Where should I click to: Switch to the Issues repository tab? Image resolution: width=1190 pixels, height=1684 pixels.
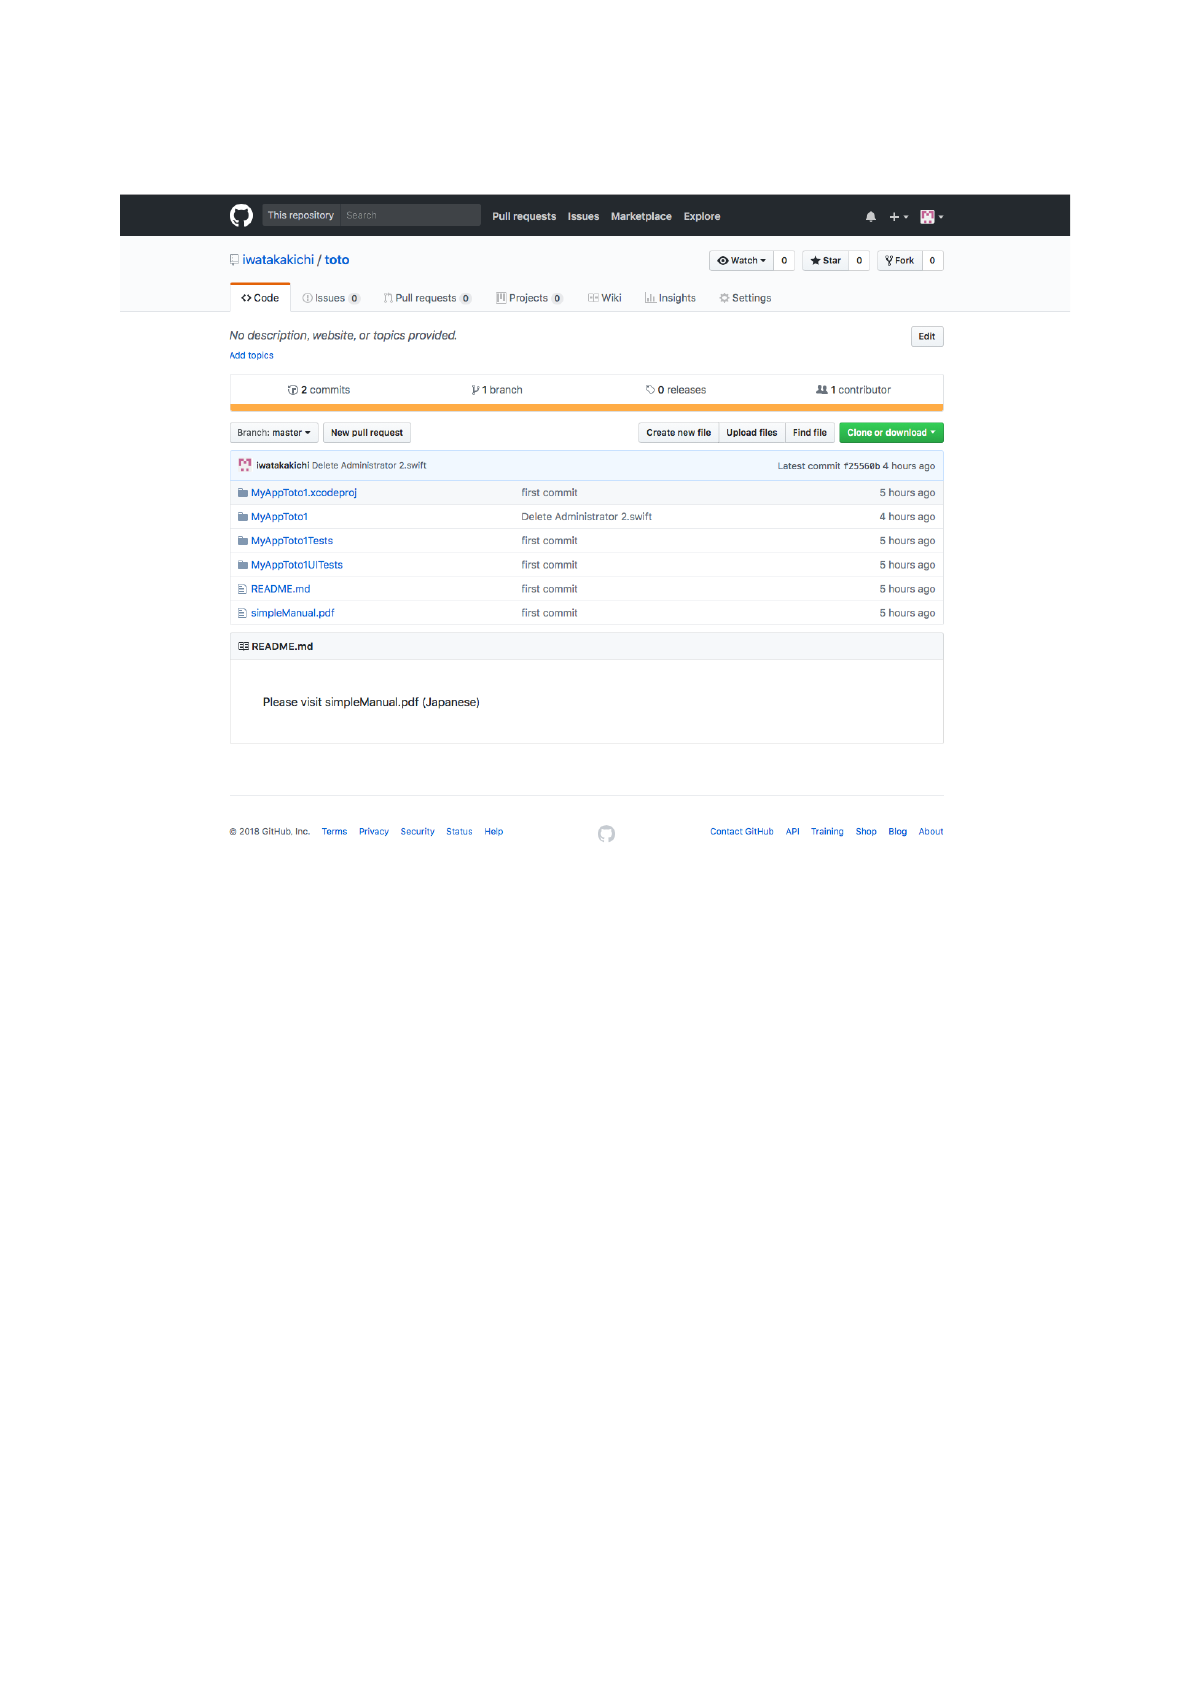330,298
